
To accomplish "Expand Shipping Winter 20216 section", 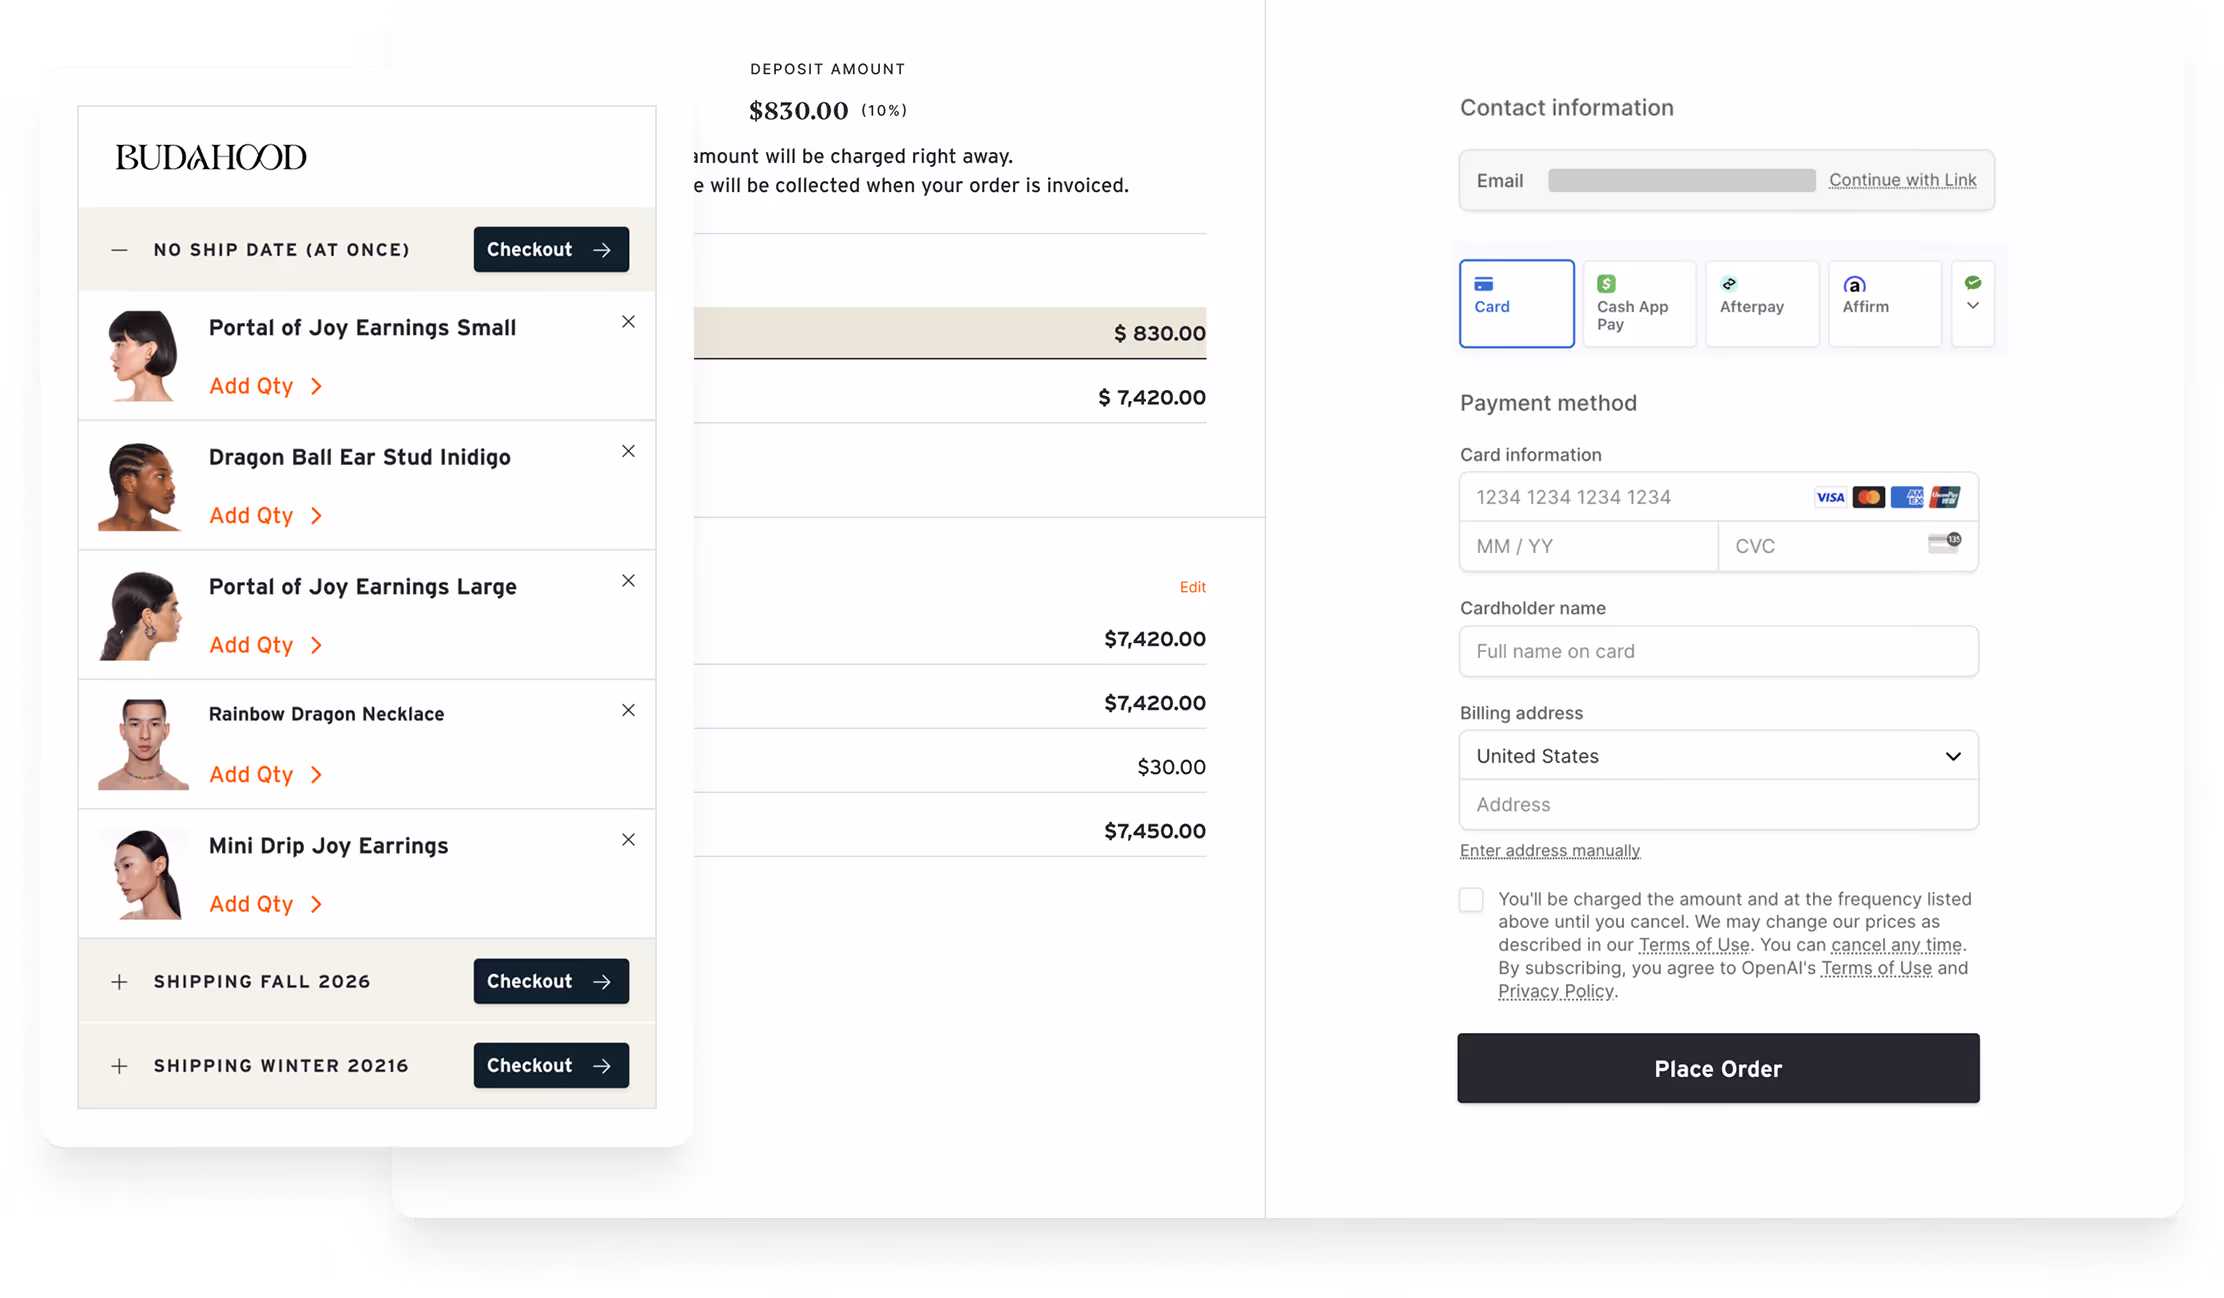I will (119, 1066).
